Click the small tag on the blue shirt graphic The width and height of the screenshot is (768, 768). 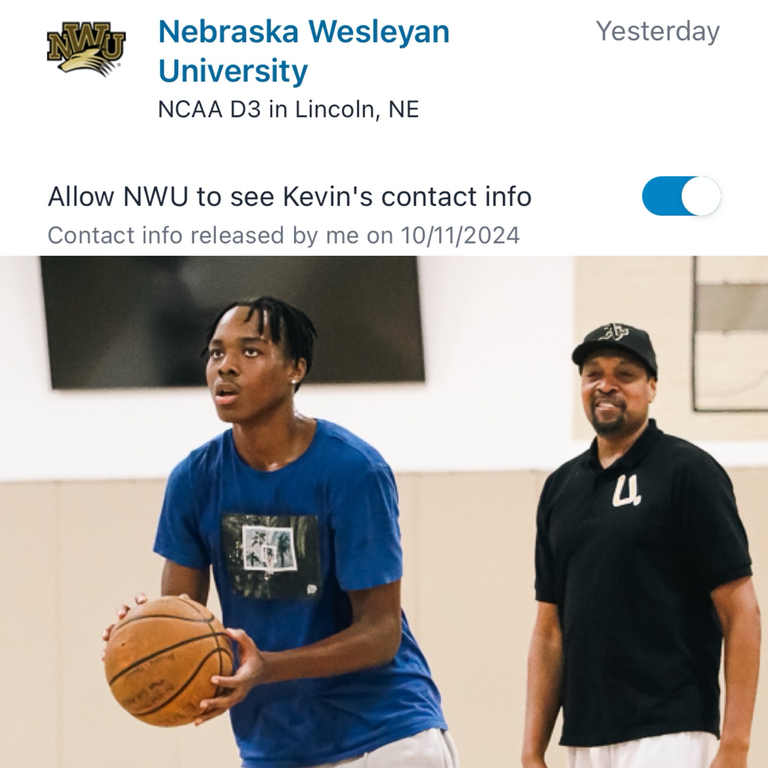coord(311,589)
